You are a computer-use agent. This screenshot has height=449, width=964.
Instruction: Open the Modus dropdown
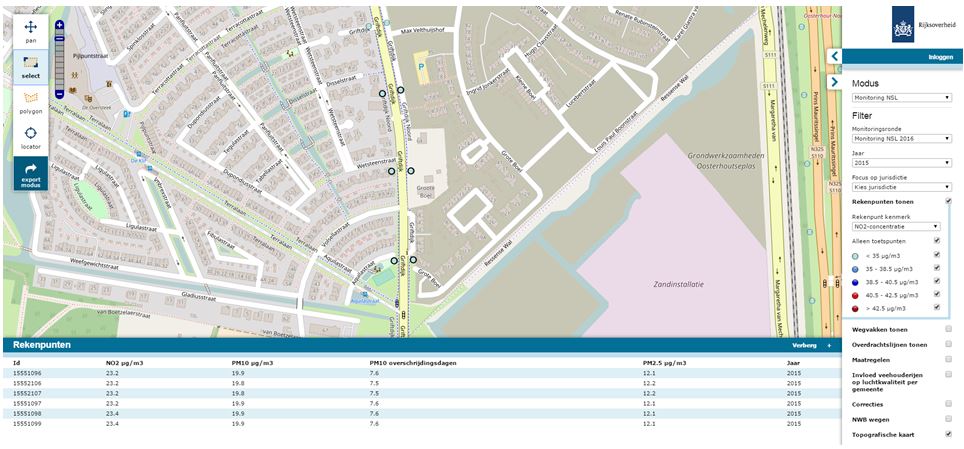point(900,98)
